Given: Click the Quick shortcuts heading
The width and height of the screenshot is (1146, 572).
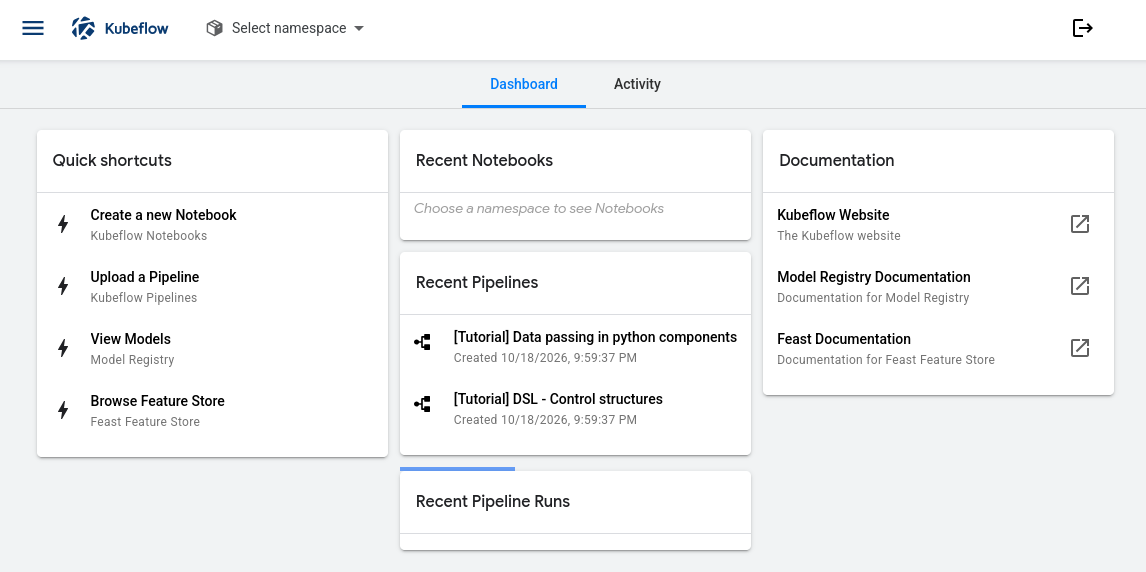Looking at the screenshot, I should coord(112,160).
